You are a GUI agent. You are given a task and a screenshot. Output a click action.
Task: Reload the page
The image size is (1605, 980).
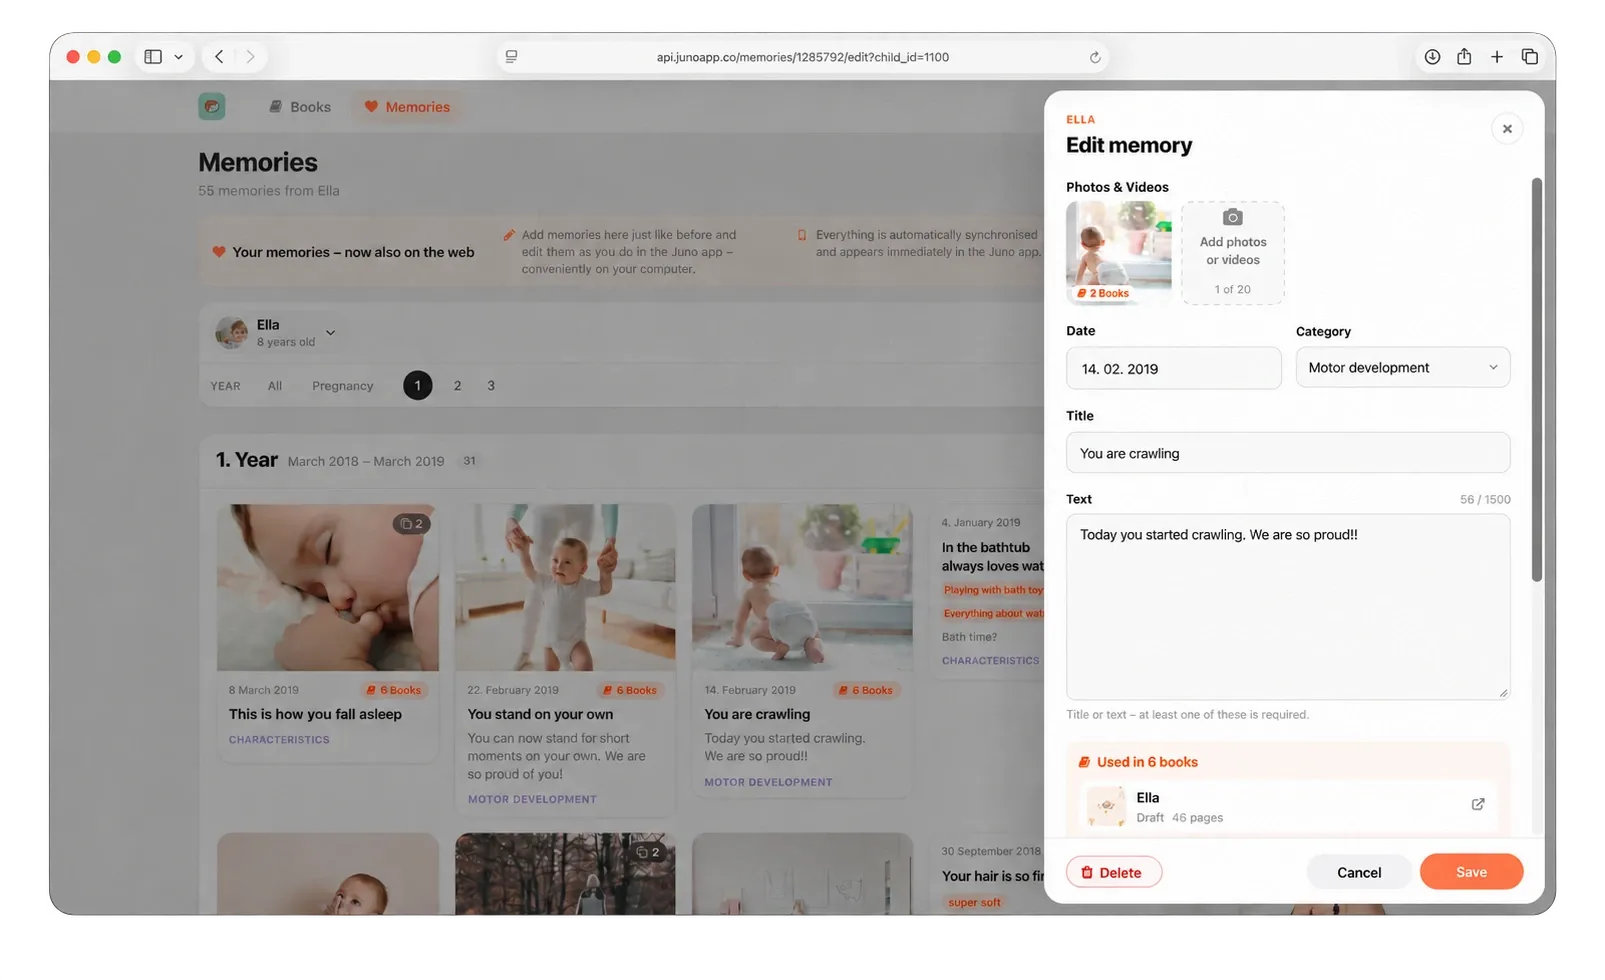tap(1095, 57)
